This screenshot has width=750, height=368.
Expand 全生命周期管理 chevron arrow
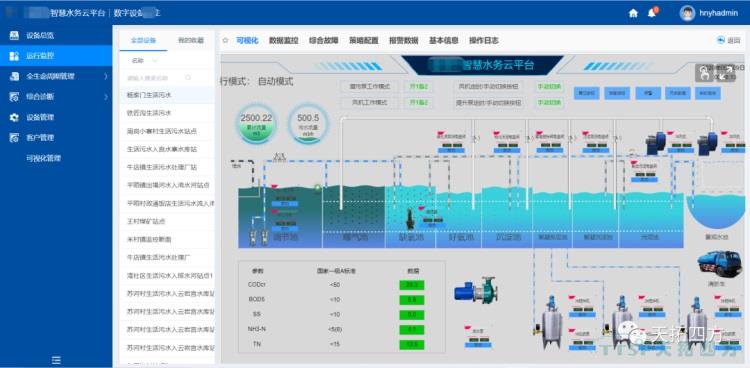[x=106, y=76]
